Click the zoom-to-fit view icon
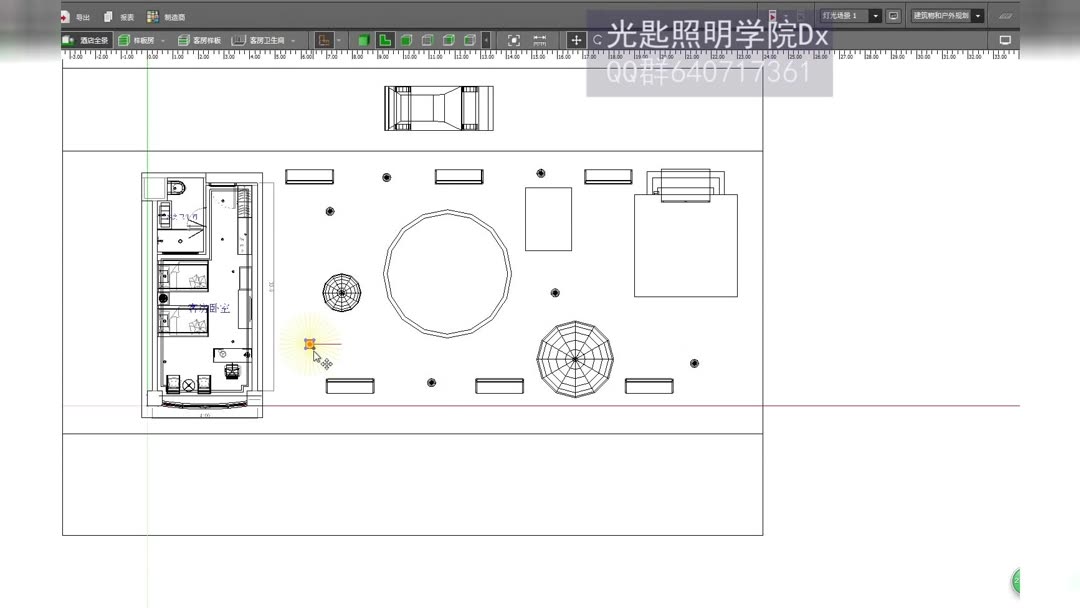Image resolution: width=1080 pixels, height=608 pixels. click(513, 40)
